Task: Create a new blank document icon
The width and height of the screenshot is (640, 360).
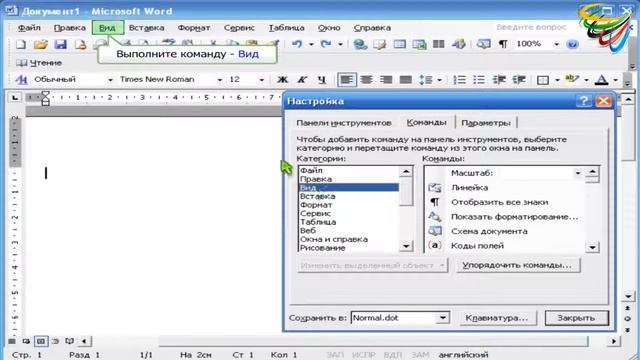Action: pos(20,44)
